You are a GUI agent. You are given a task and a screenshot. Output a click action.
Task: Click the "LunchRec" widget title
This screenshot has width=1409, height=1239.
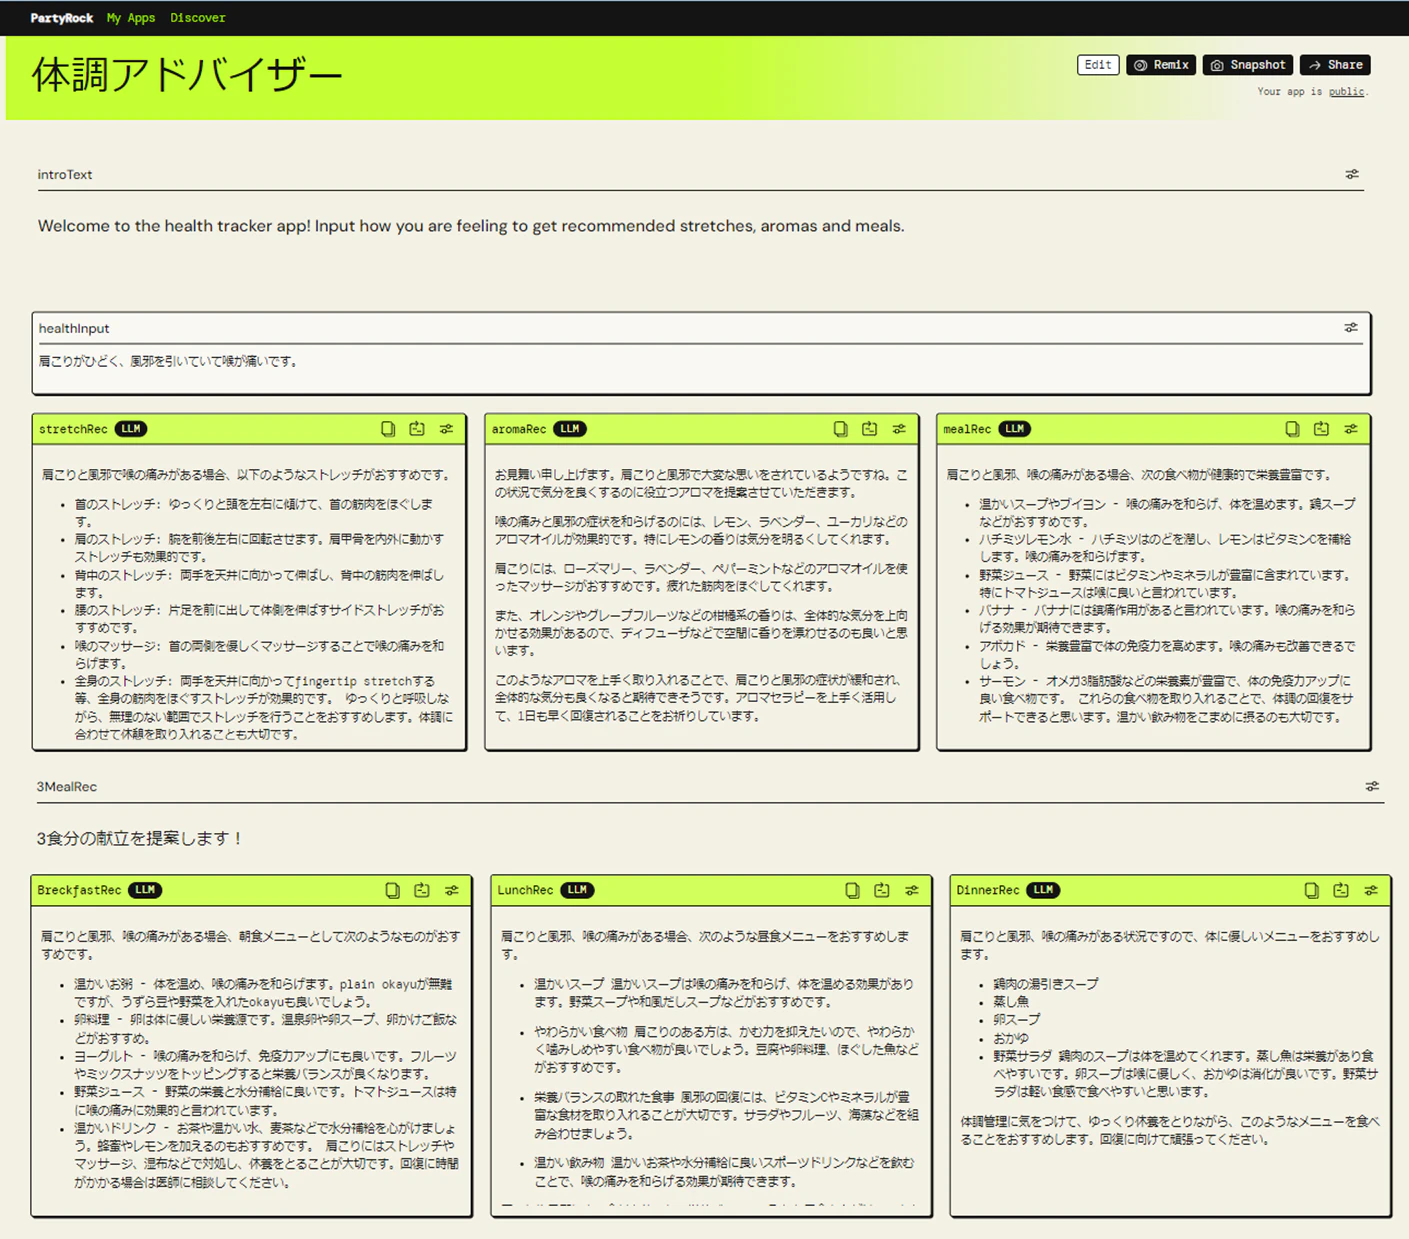[525, 890]
